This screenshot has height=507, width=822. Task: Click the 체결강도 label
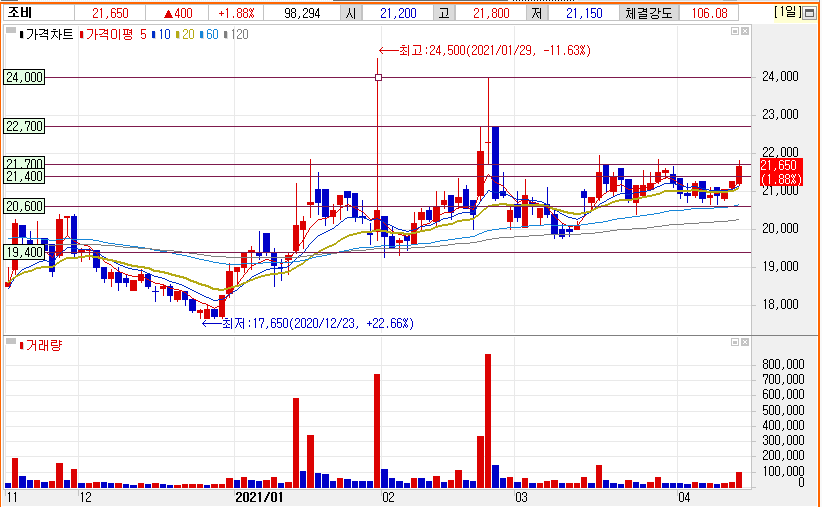(648, 13)
